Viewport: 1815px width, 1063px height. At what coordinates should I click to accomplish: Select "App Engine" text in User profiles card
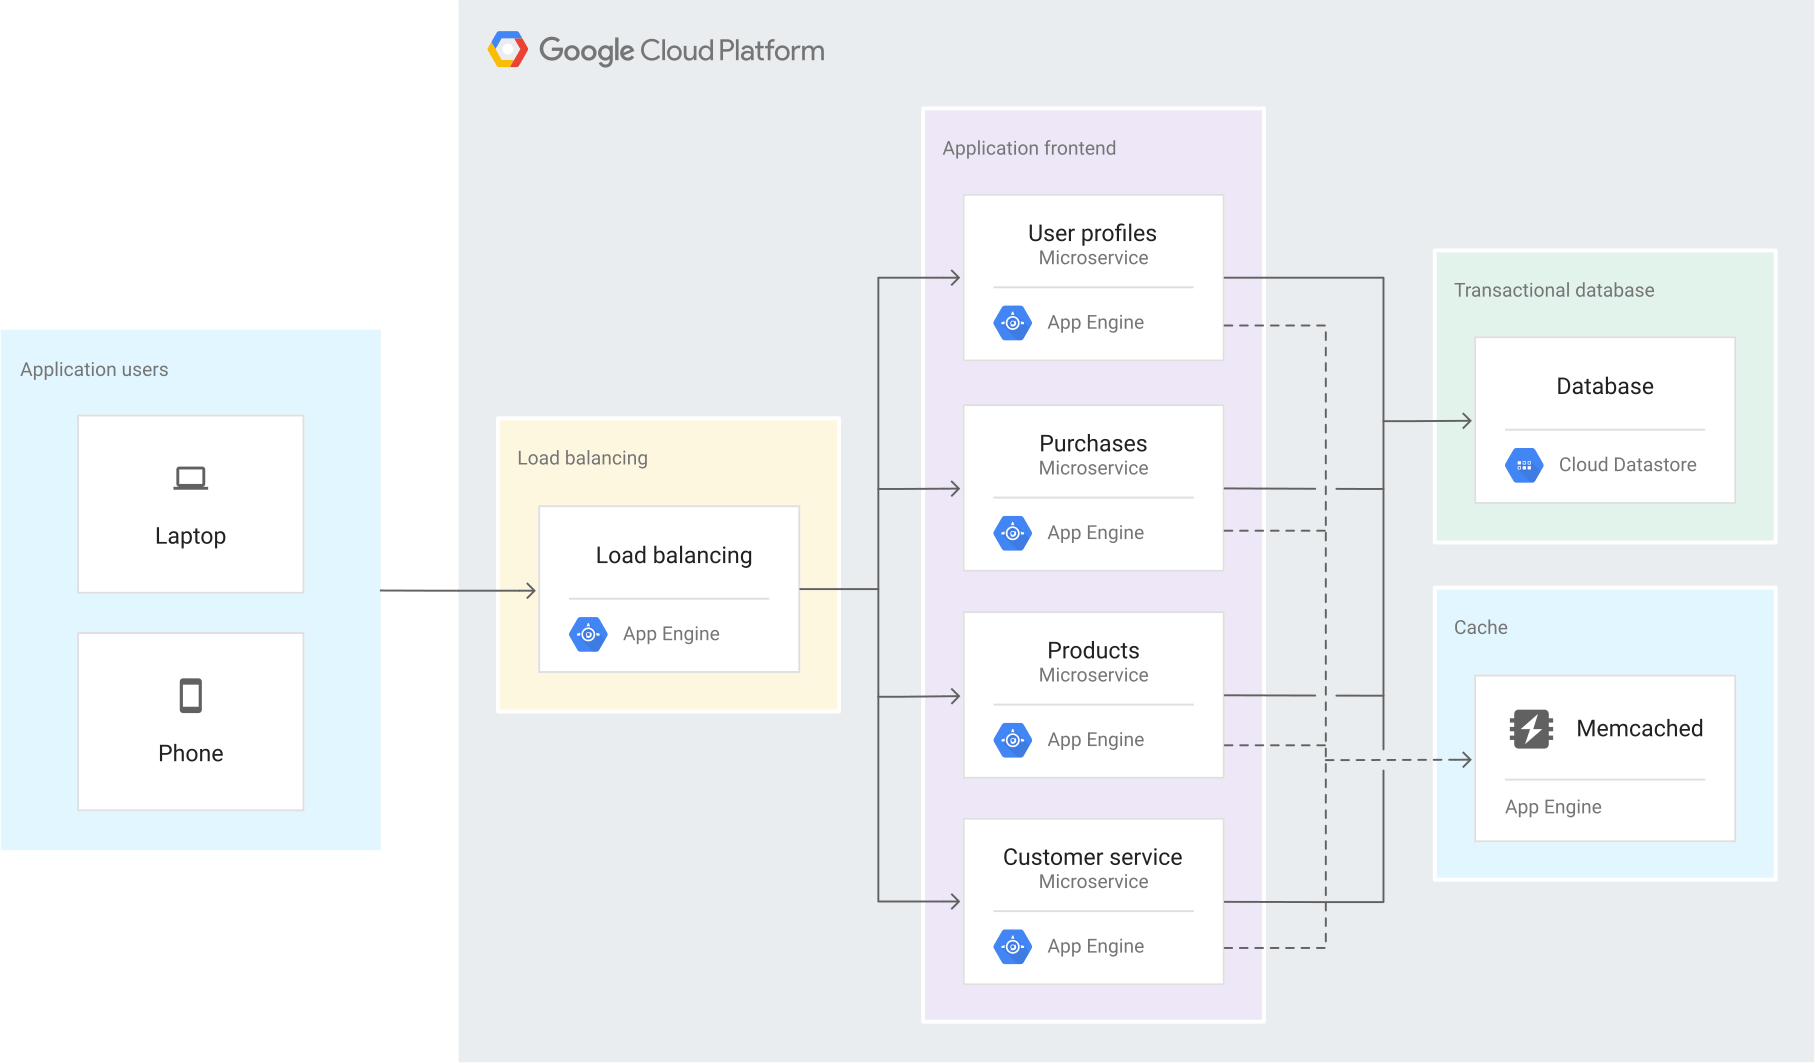1095,323
